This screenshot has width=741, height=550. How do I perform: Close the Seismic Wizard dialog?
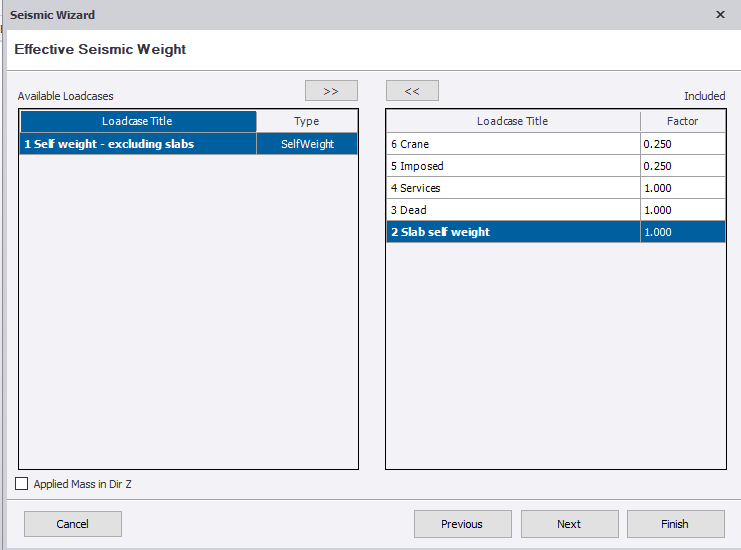pos(720,15)
